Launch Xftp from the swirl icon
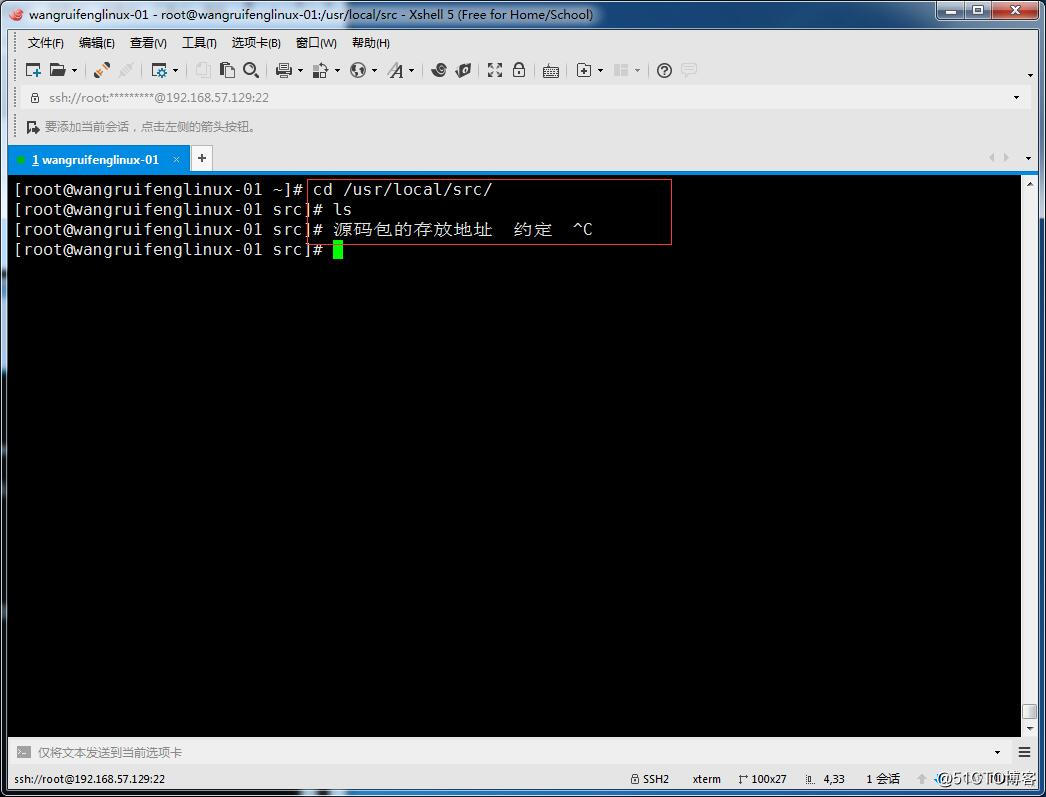 click(x=438, y=70)
